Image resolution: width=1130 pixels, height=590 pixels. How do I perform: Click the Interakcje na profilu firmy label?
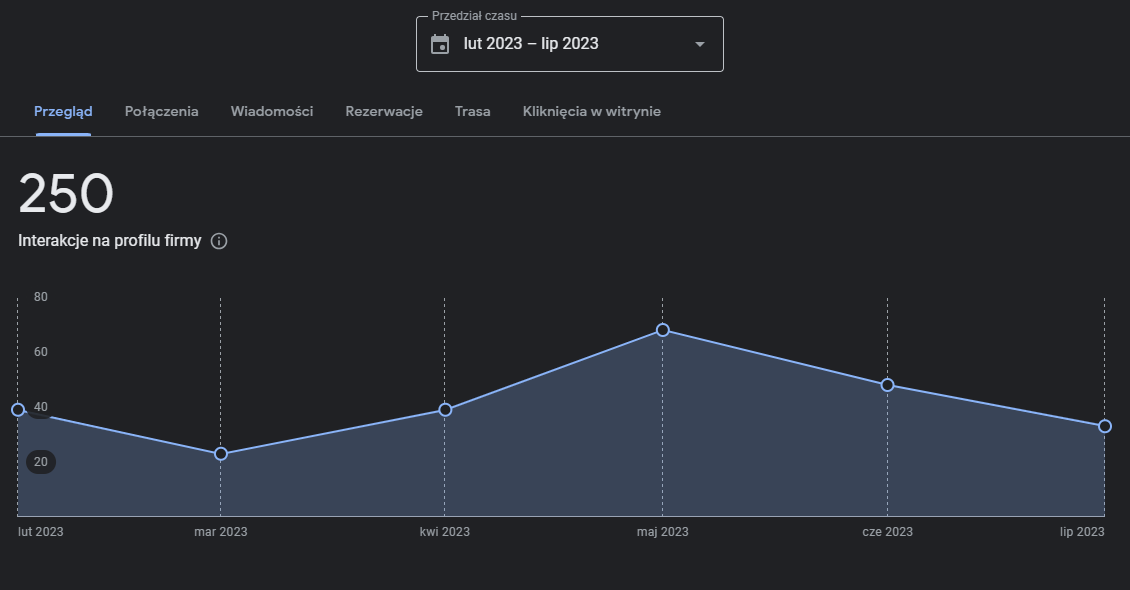click(110, 241)
